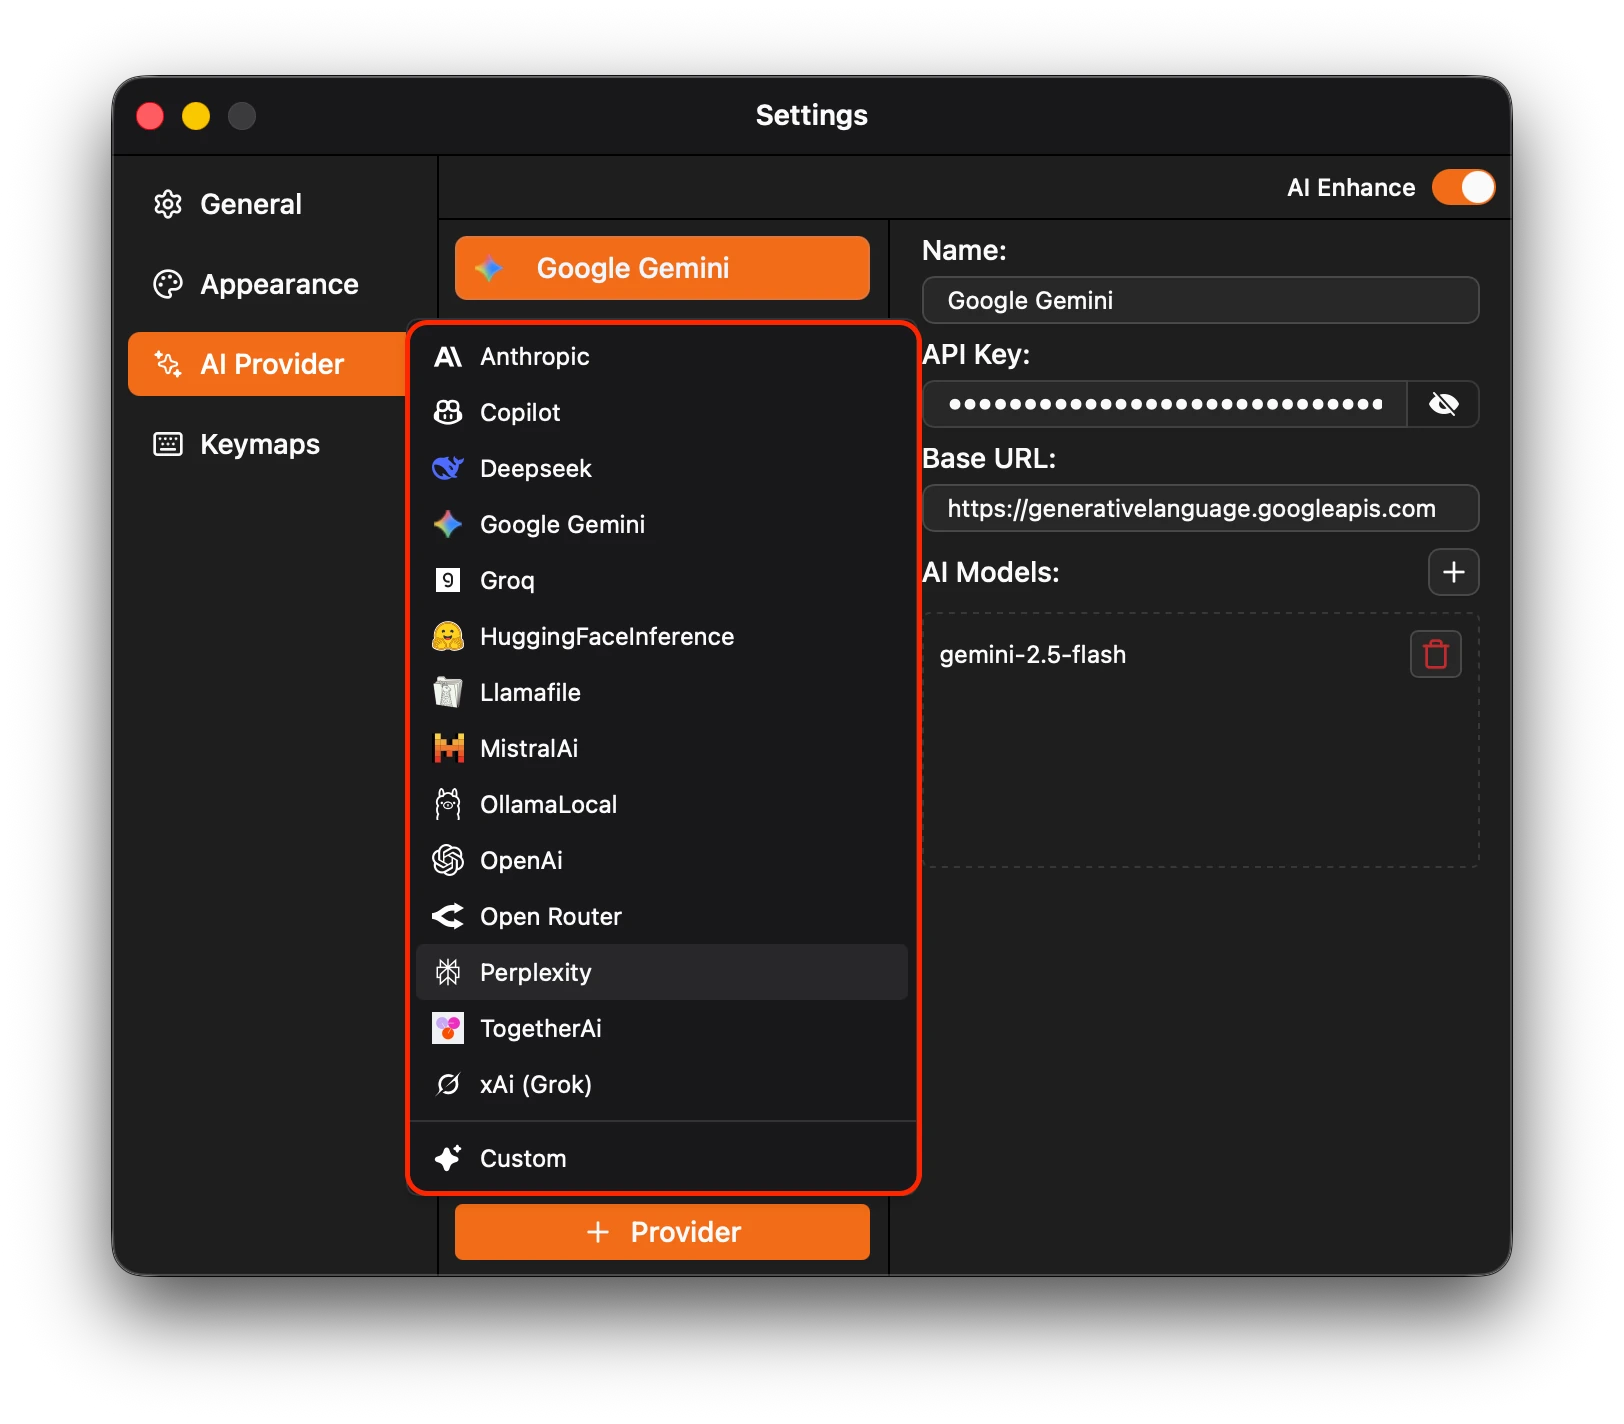Select OllamaLocal provider
Viewport: 1624px width, 1424px height.
pyautogui.click(x=662, y=804)
